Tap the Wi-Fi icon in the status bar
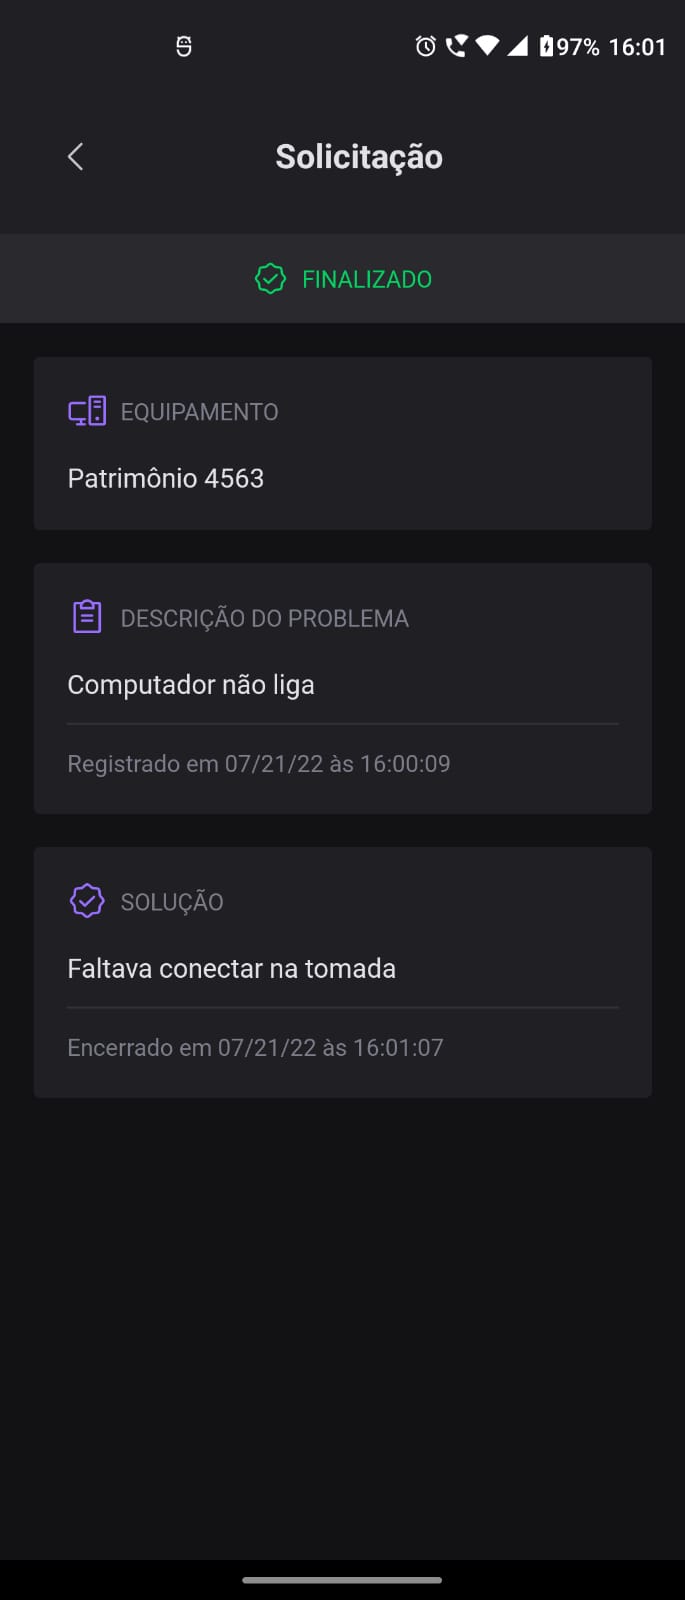Image resolution: width=685 pixels, height=1600 pixels. tap(487, 45)
